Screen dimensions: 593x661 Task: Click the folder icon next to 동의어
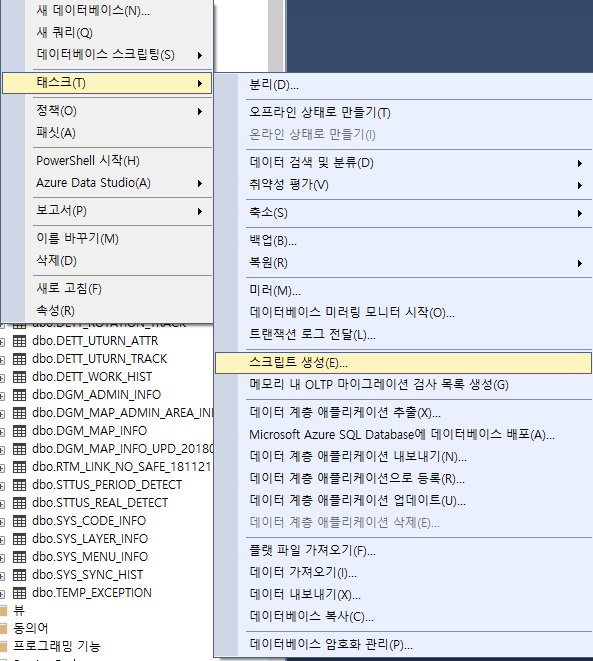click(3, 629)
